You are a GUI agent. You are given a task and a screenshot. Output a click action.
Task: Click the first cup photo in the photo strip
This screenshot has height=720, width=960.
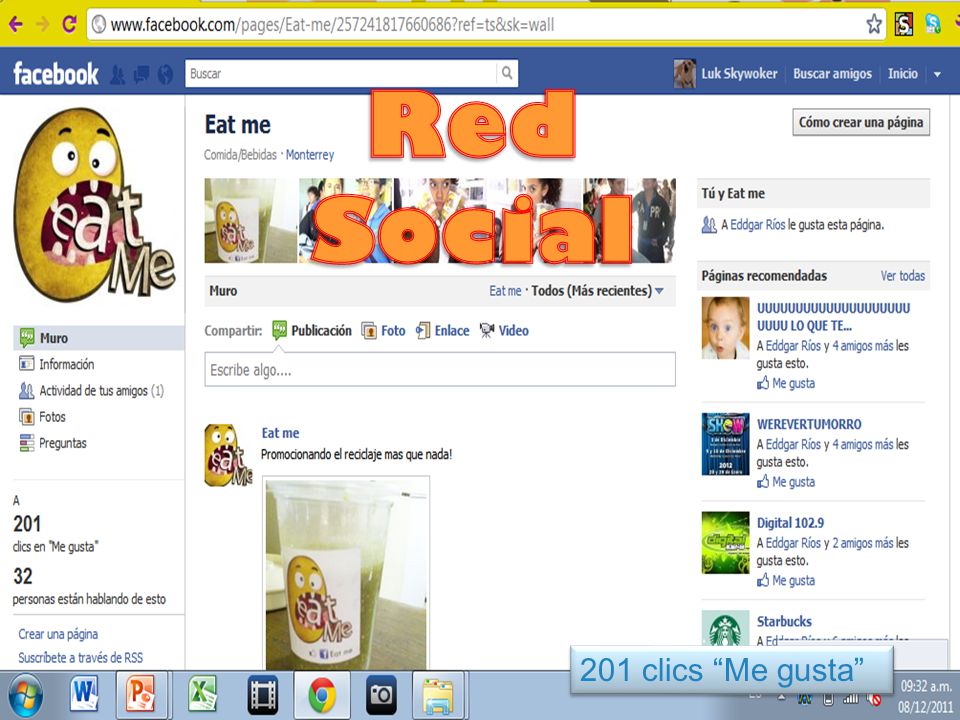250,220
